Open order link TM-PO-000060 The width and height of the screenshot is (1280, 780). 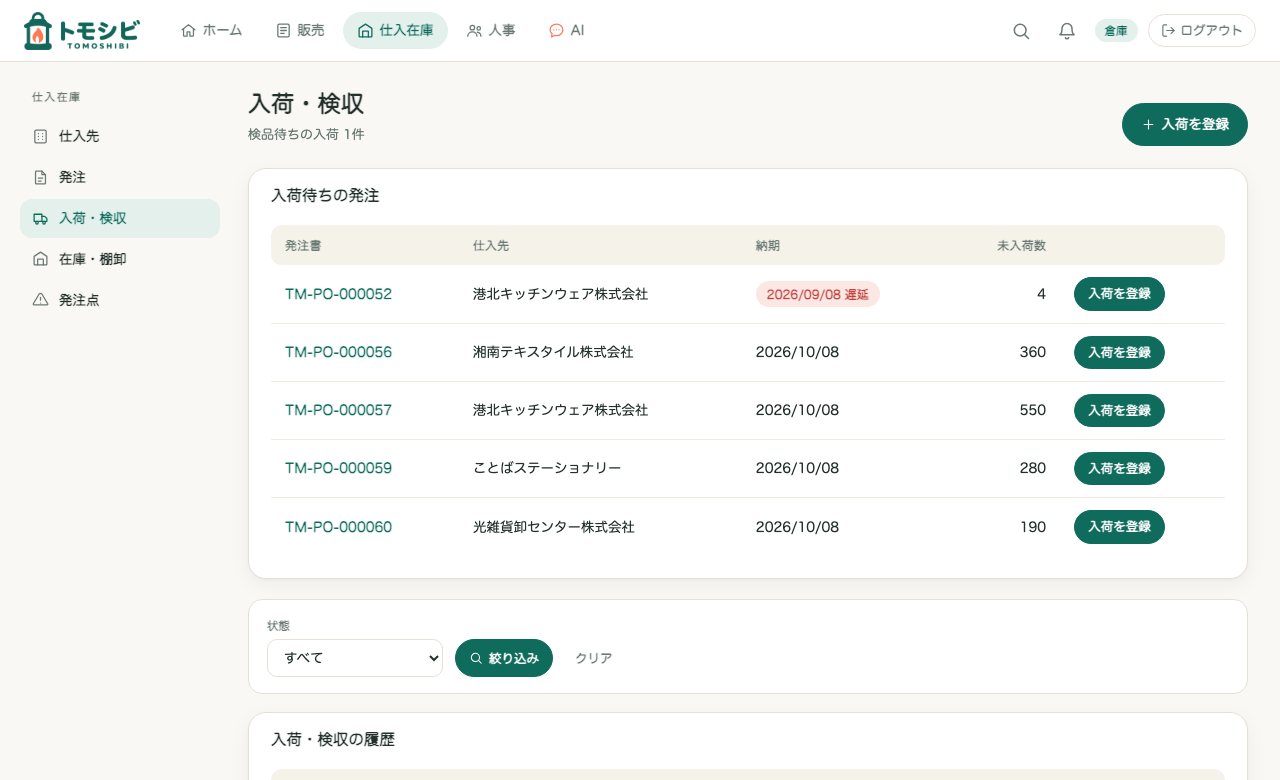click(x=338, y=527)
